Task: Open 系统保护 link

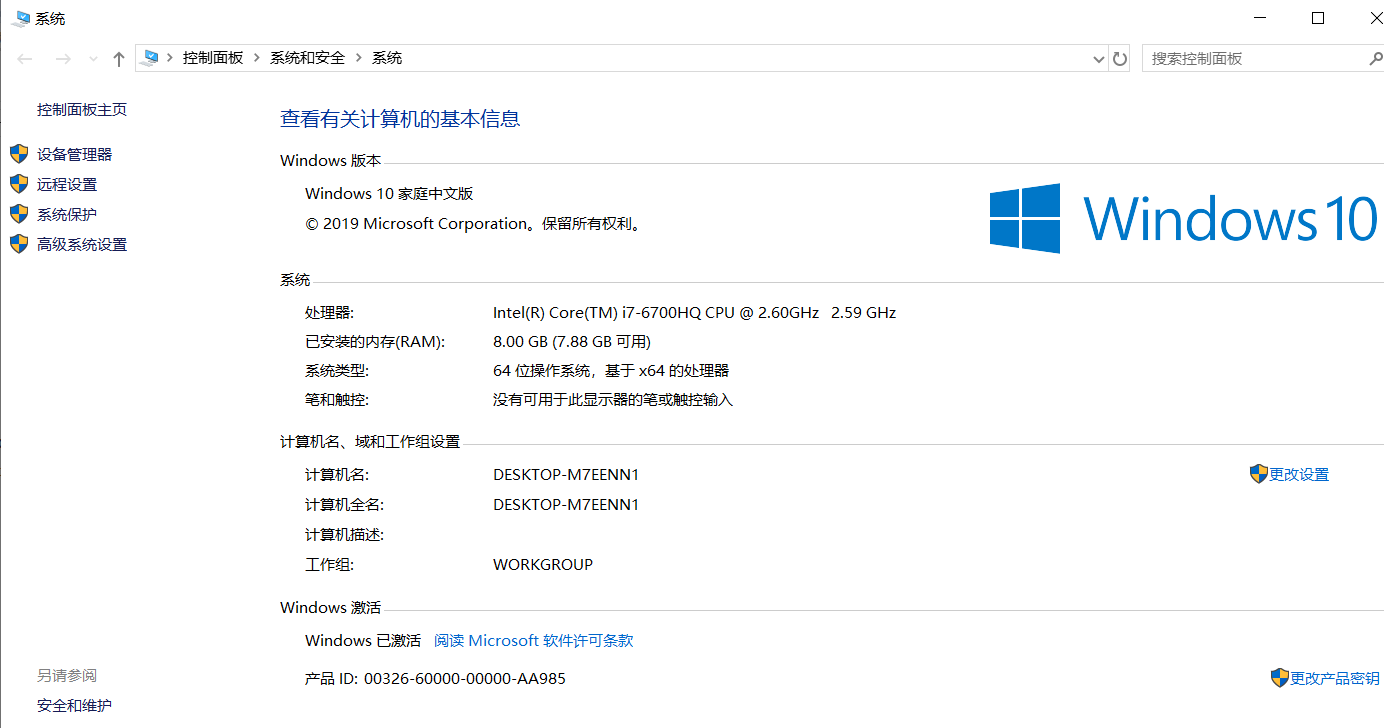Action: [67, 214]
